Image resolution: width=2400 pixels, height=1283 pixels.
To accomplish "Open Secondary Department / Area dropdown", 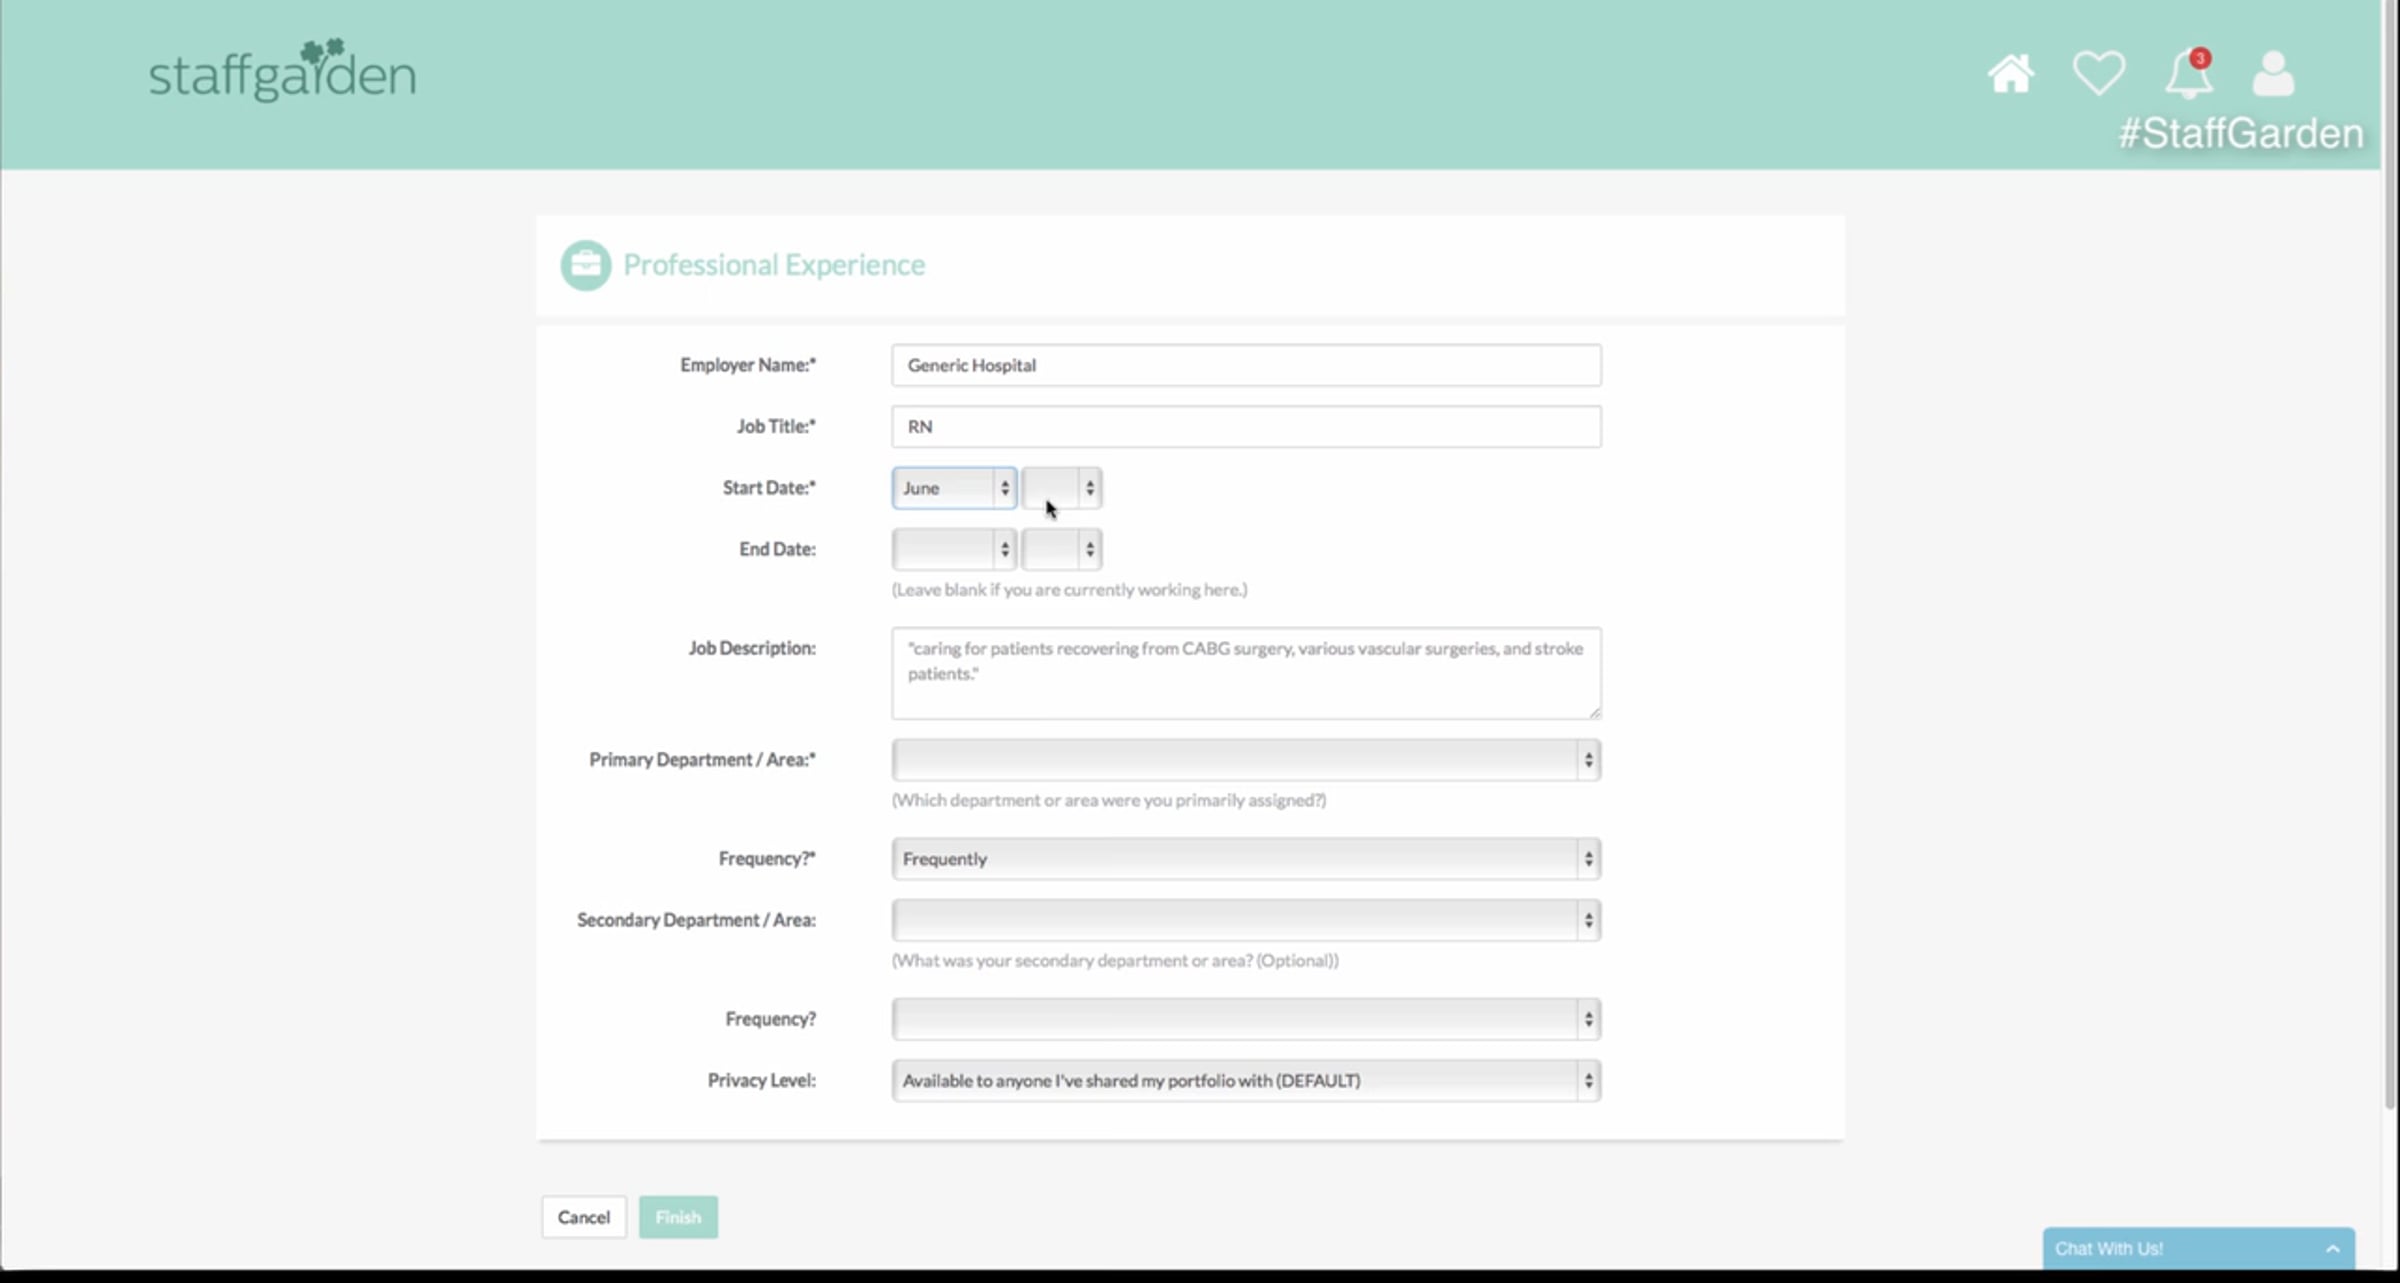I will (1245, 920).
